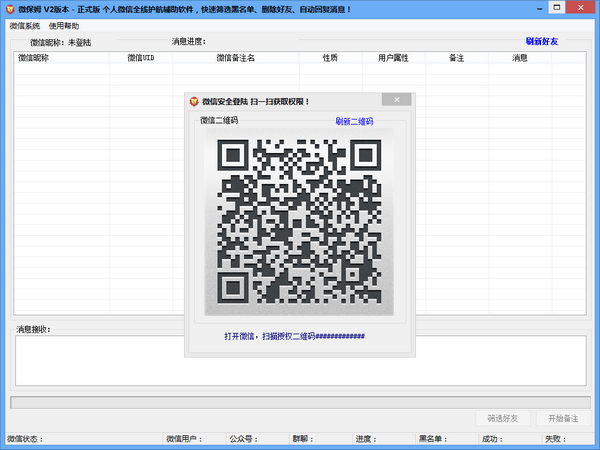Viewport: 600px width, 450px height.
Task: Maximize the 微保姆 main window
Action: 557,7
